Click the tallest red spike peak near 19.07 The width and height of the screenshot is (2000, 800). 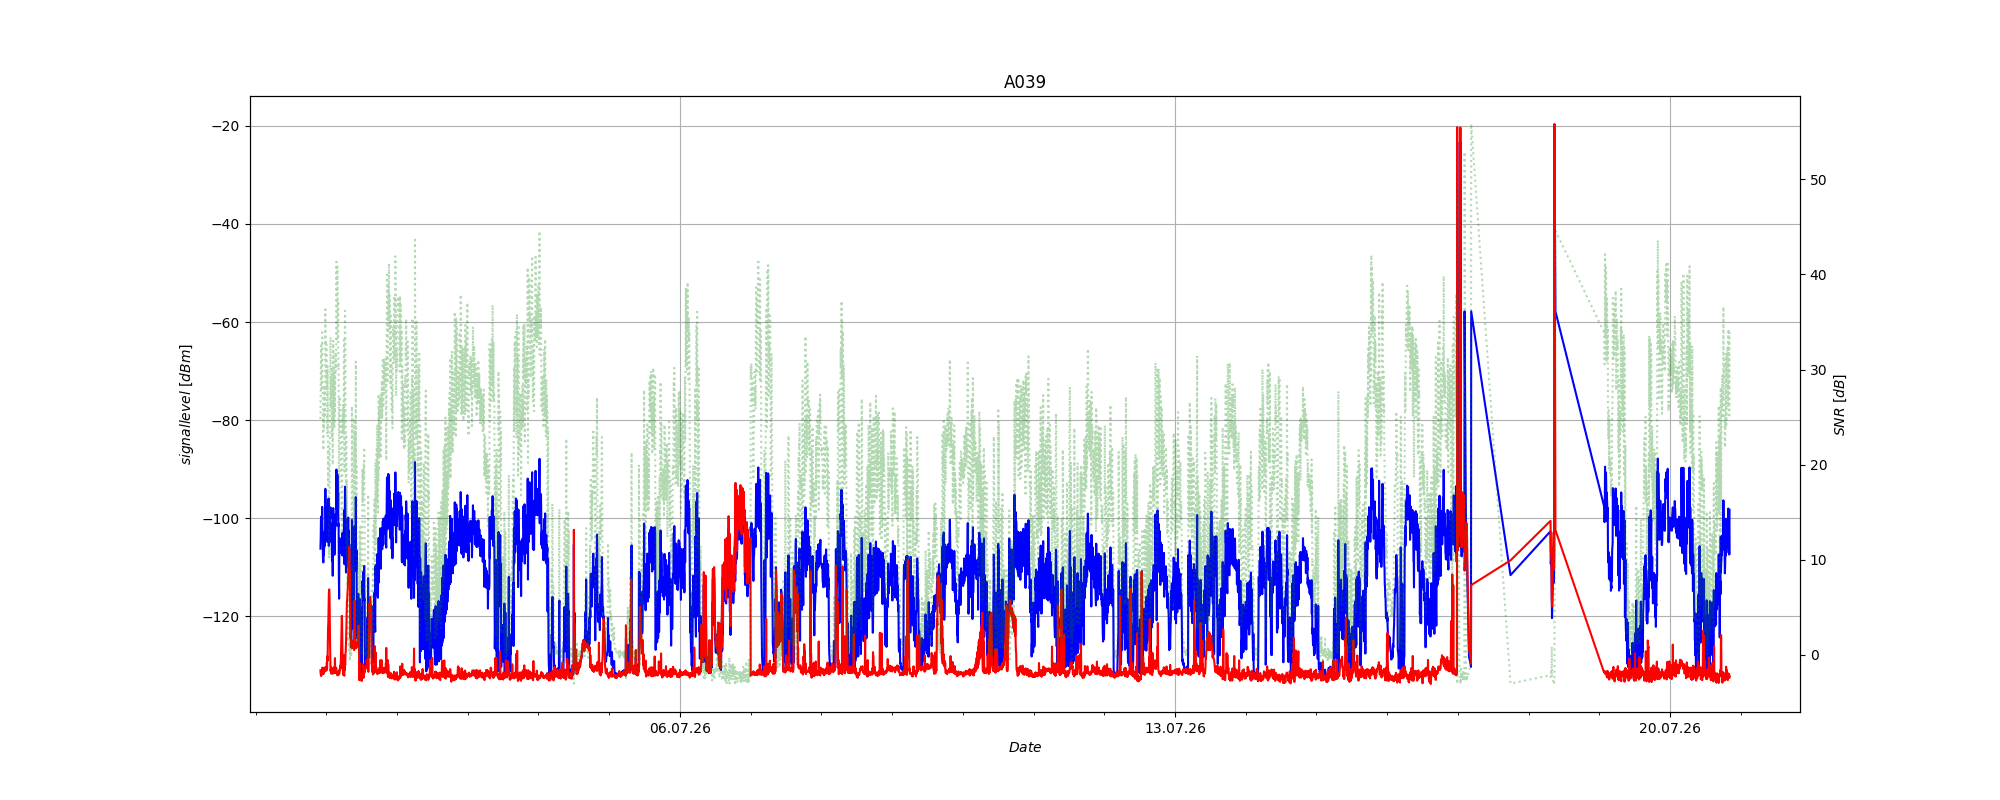tap(1554, 126)
